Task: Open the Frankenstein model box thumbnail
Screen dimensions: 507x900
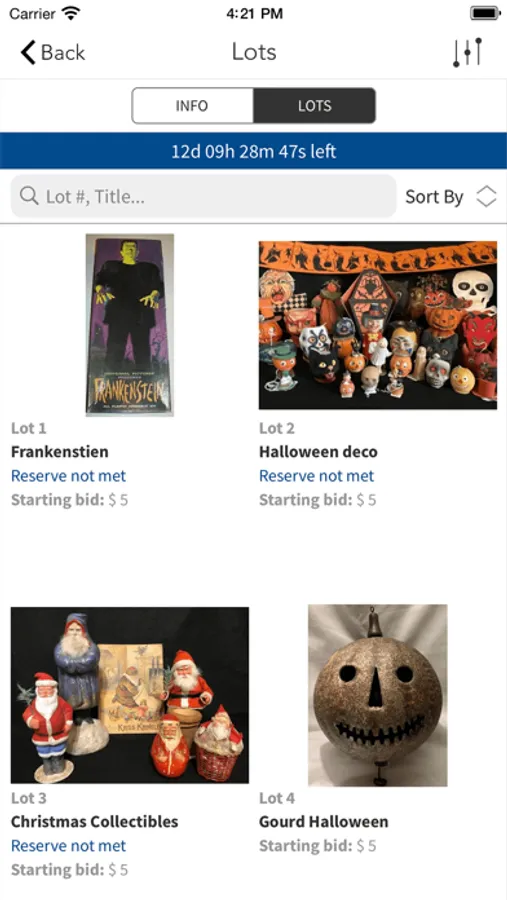Action: click(x=130, y=324)
